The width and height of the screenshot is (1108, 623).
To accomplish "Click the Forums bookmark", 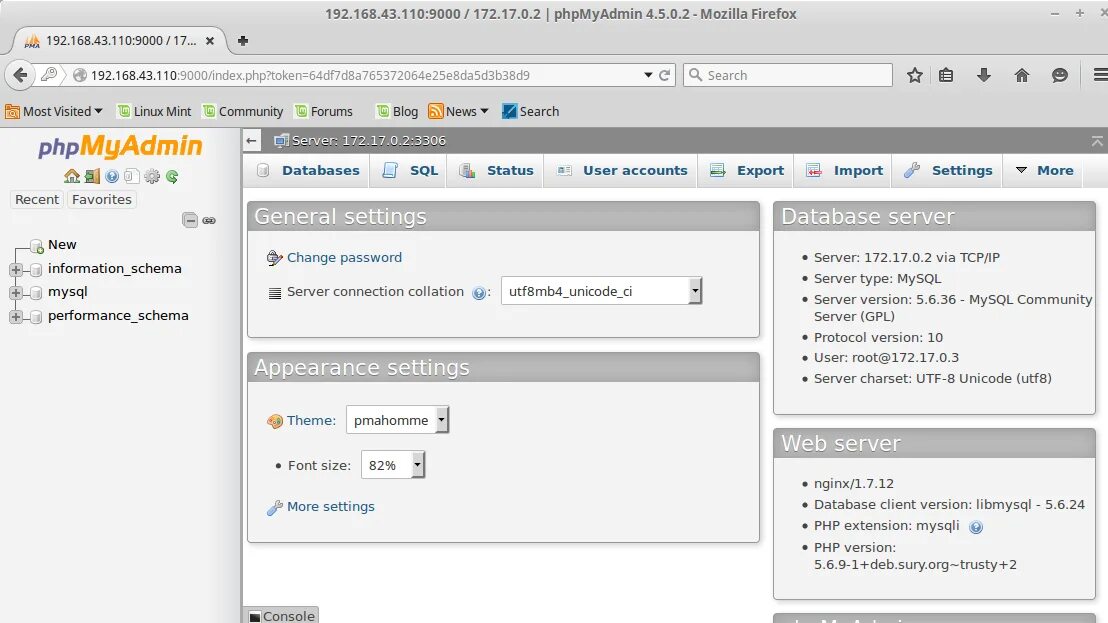I will (x=324, y=111).
